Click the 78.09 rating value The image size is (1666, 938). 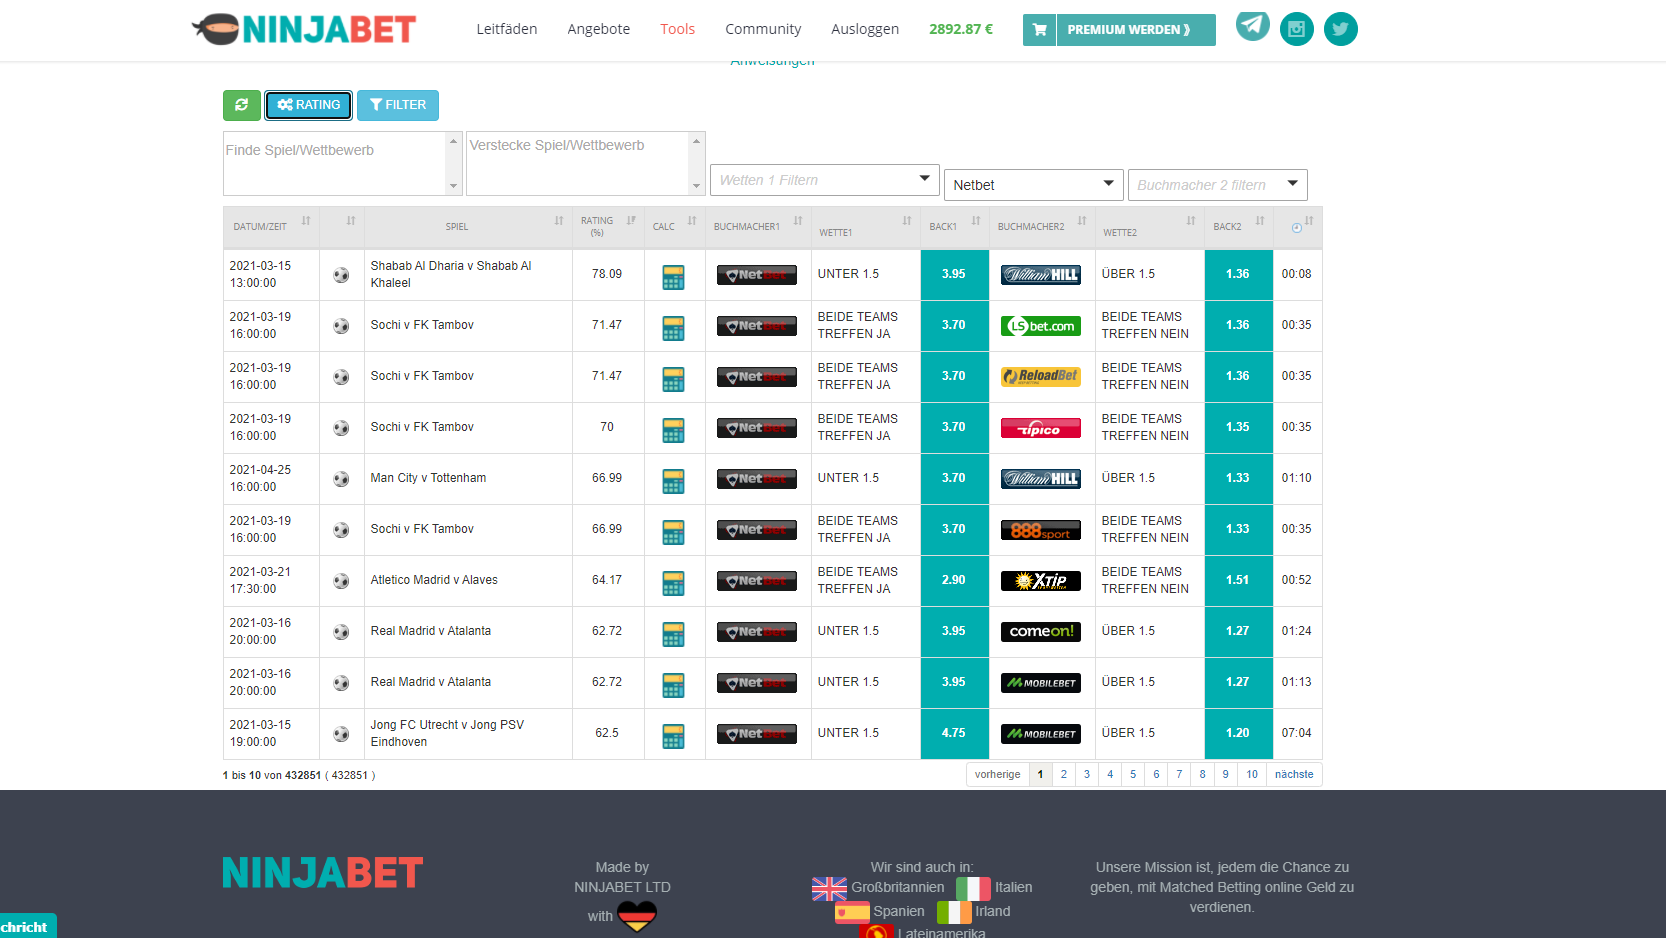pos(607,274)
